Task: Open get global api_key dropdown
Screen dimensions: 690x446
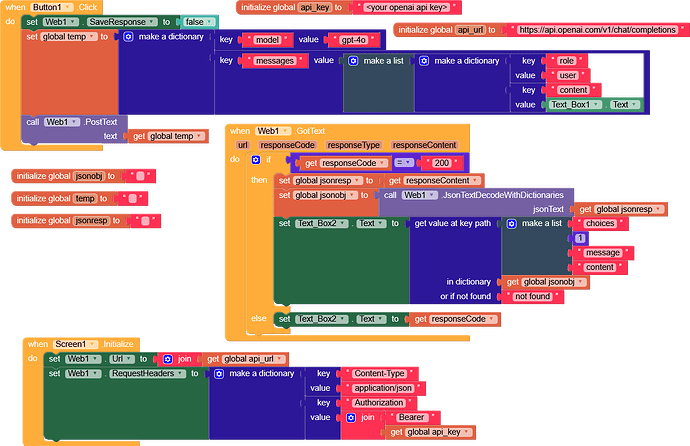Action: pos(438,432)
